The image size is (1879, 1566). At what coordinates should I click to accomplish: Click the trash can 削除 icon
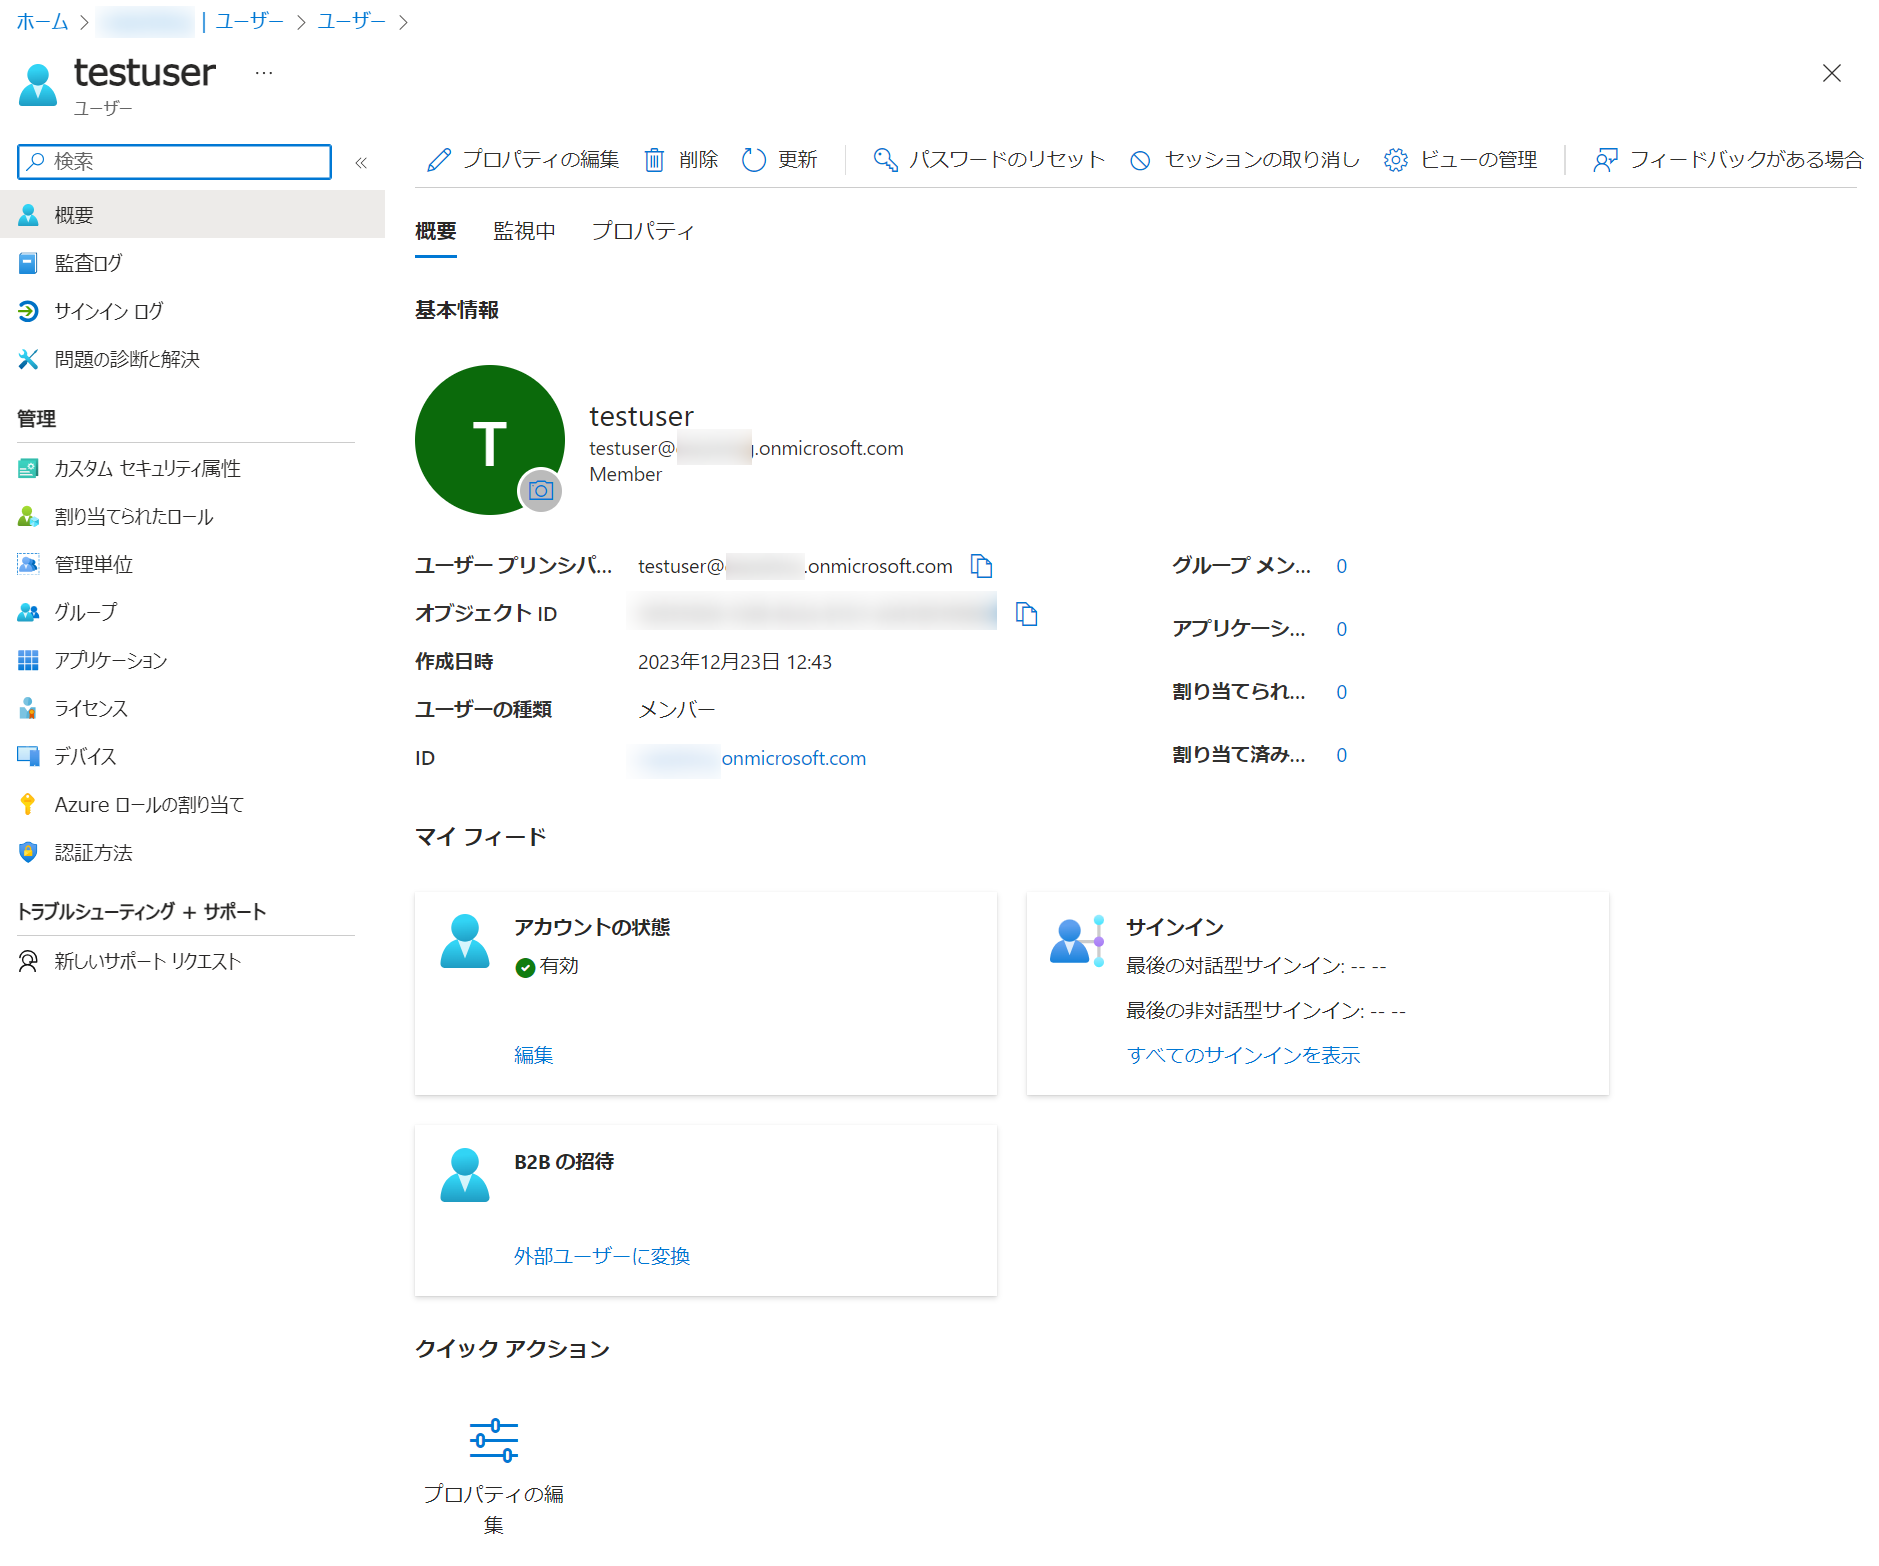[654, 160]
